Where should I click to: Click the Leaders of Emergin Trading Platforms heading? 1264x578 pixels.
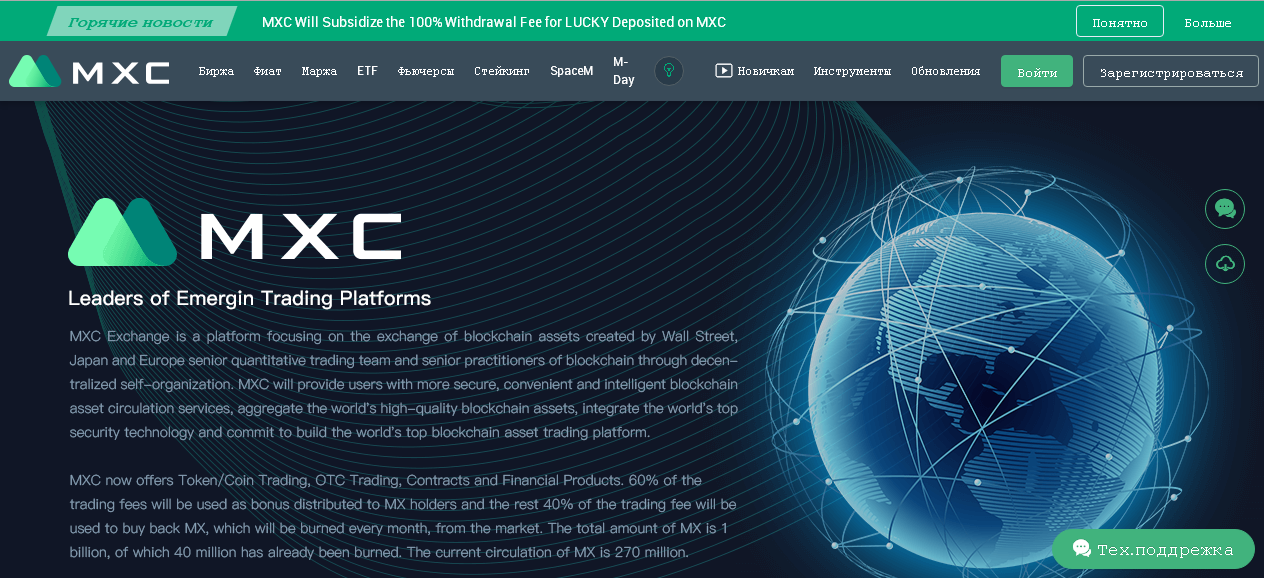pos(249,298)
